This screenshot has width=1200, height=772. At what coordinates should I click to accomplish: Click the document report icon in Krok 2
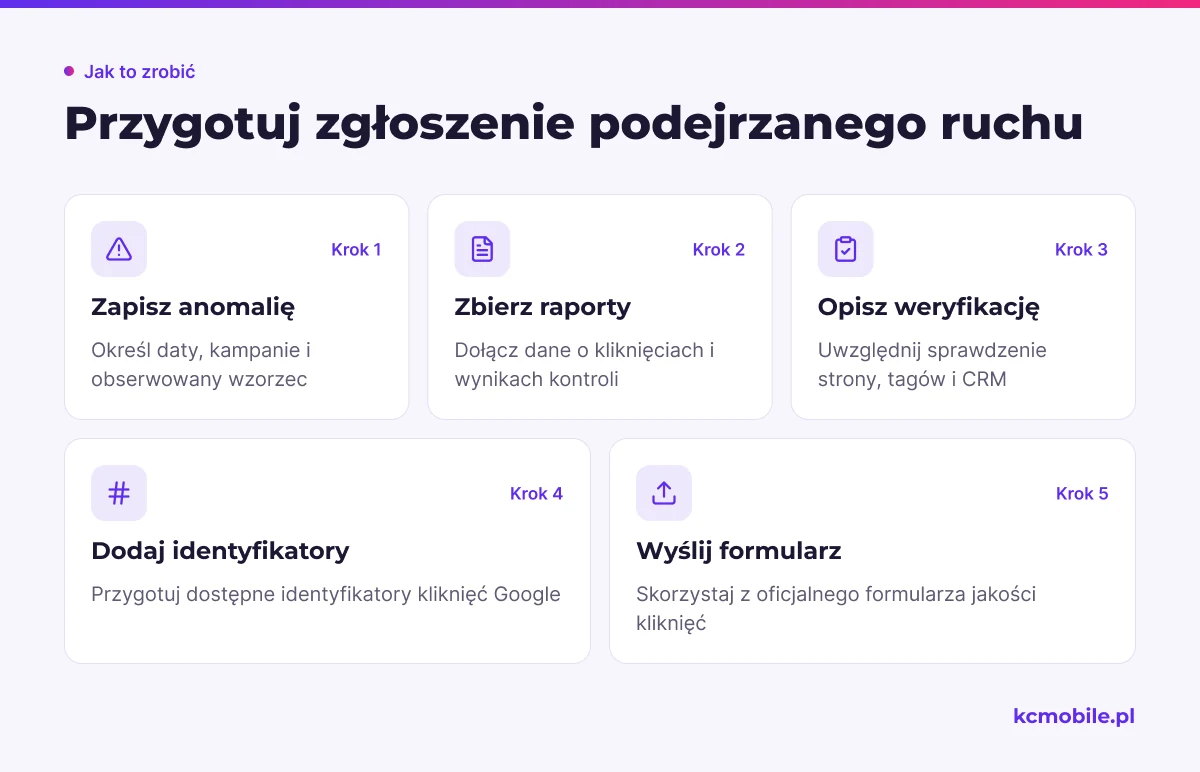pos(482,249)
